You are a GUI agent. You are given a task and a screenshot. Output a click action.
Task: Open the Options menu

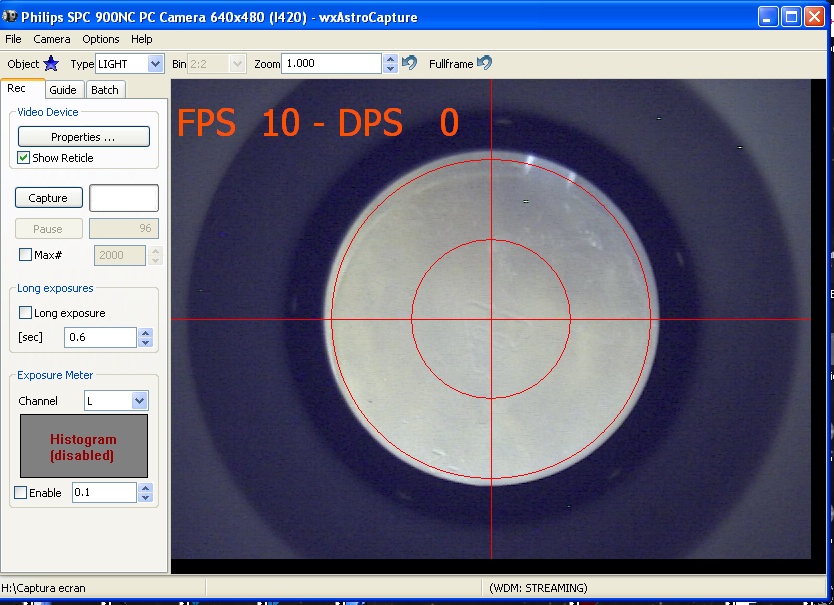[x=101, y=39]
